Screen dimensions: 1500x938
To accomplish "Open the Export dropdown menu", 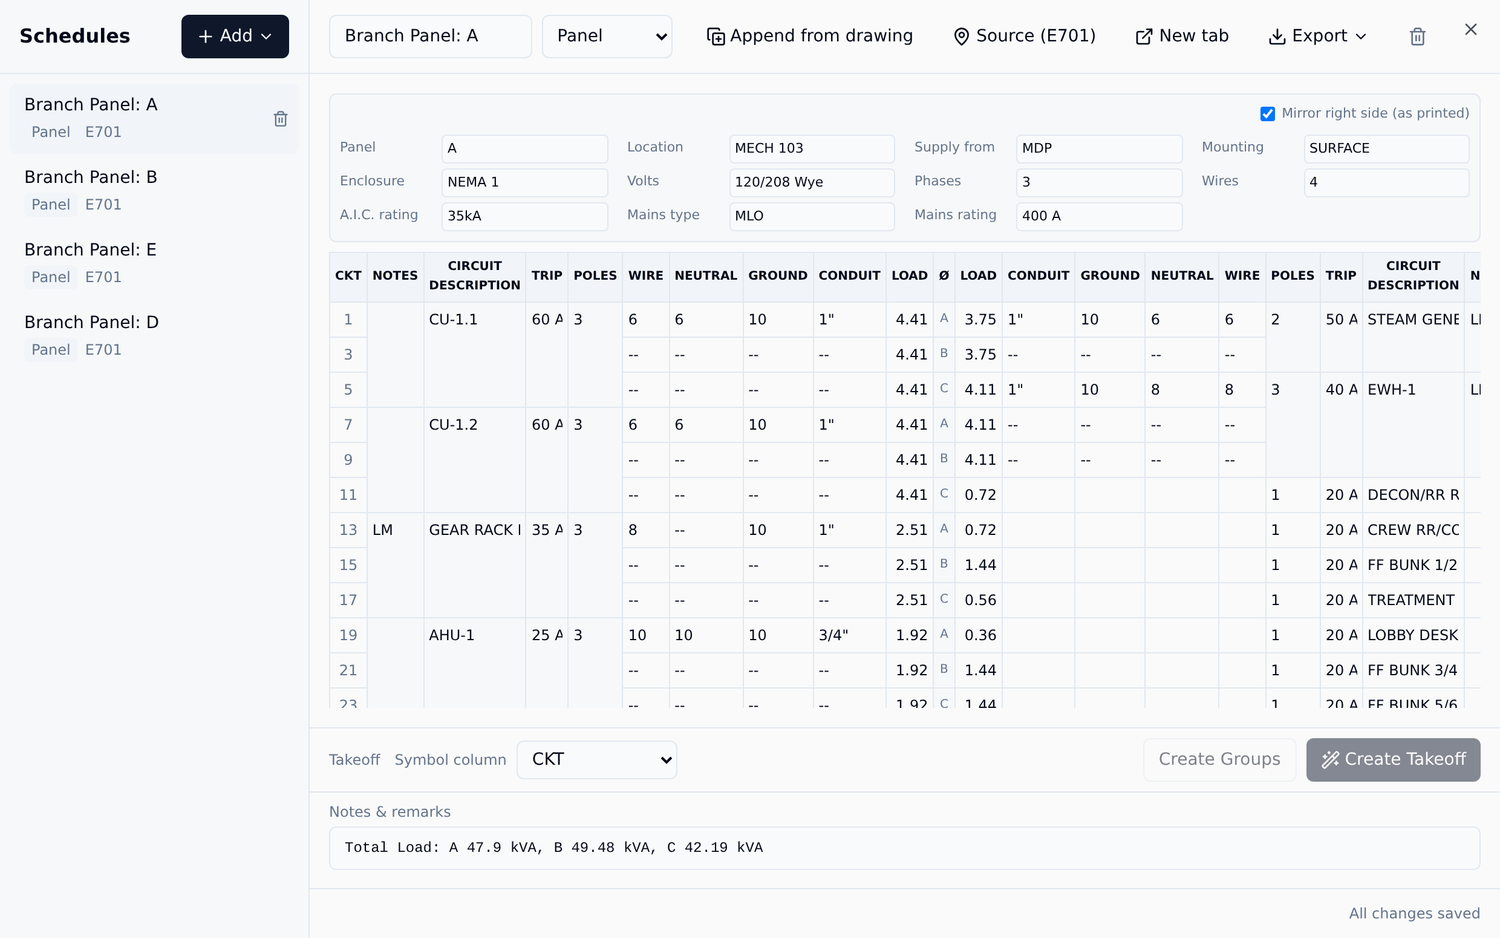I will tap(1317, 36).
